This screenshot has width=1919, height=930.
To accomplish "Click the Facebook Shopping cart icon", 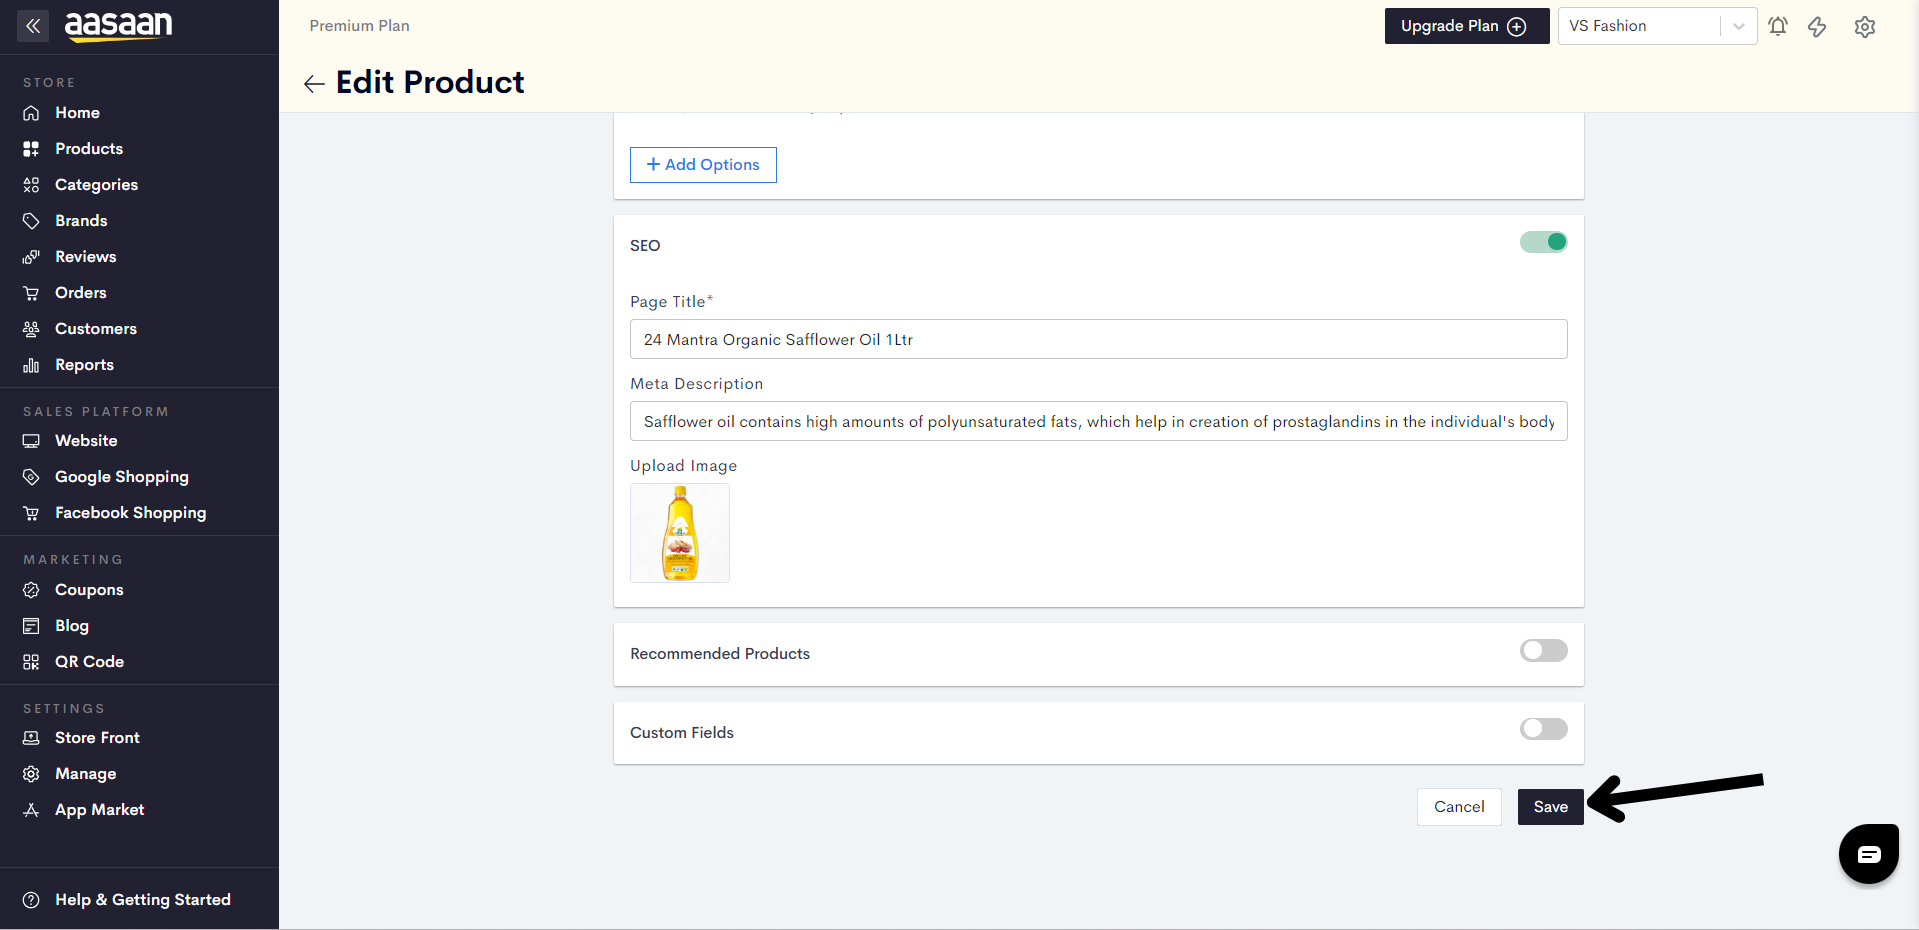I will click(x=31, y=513).
